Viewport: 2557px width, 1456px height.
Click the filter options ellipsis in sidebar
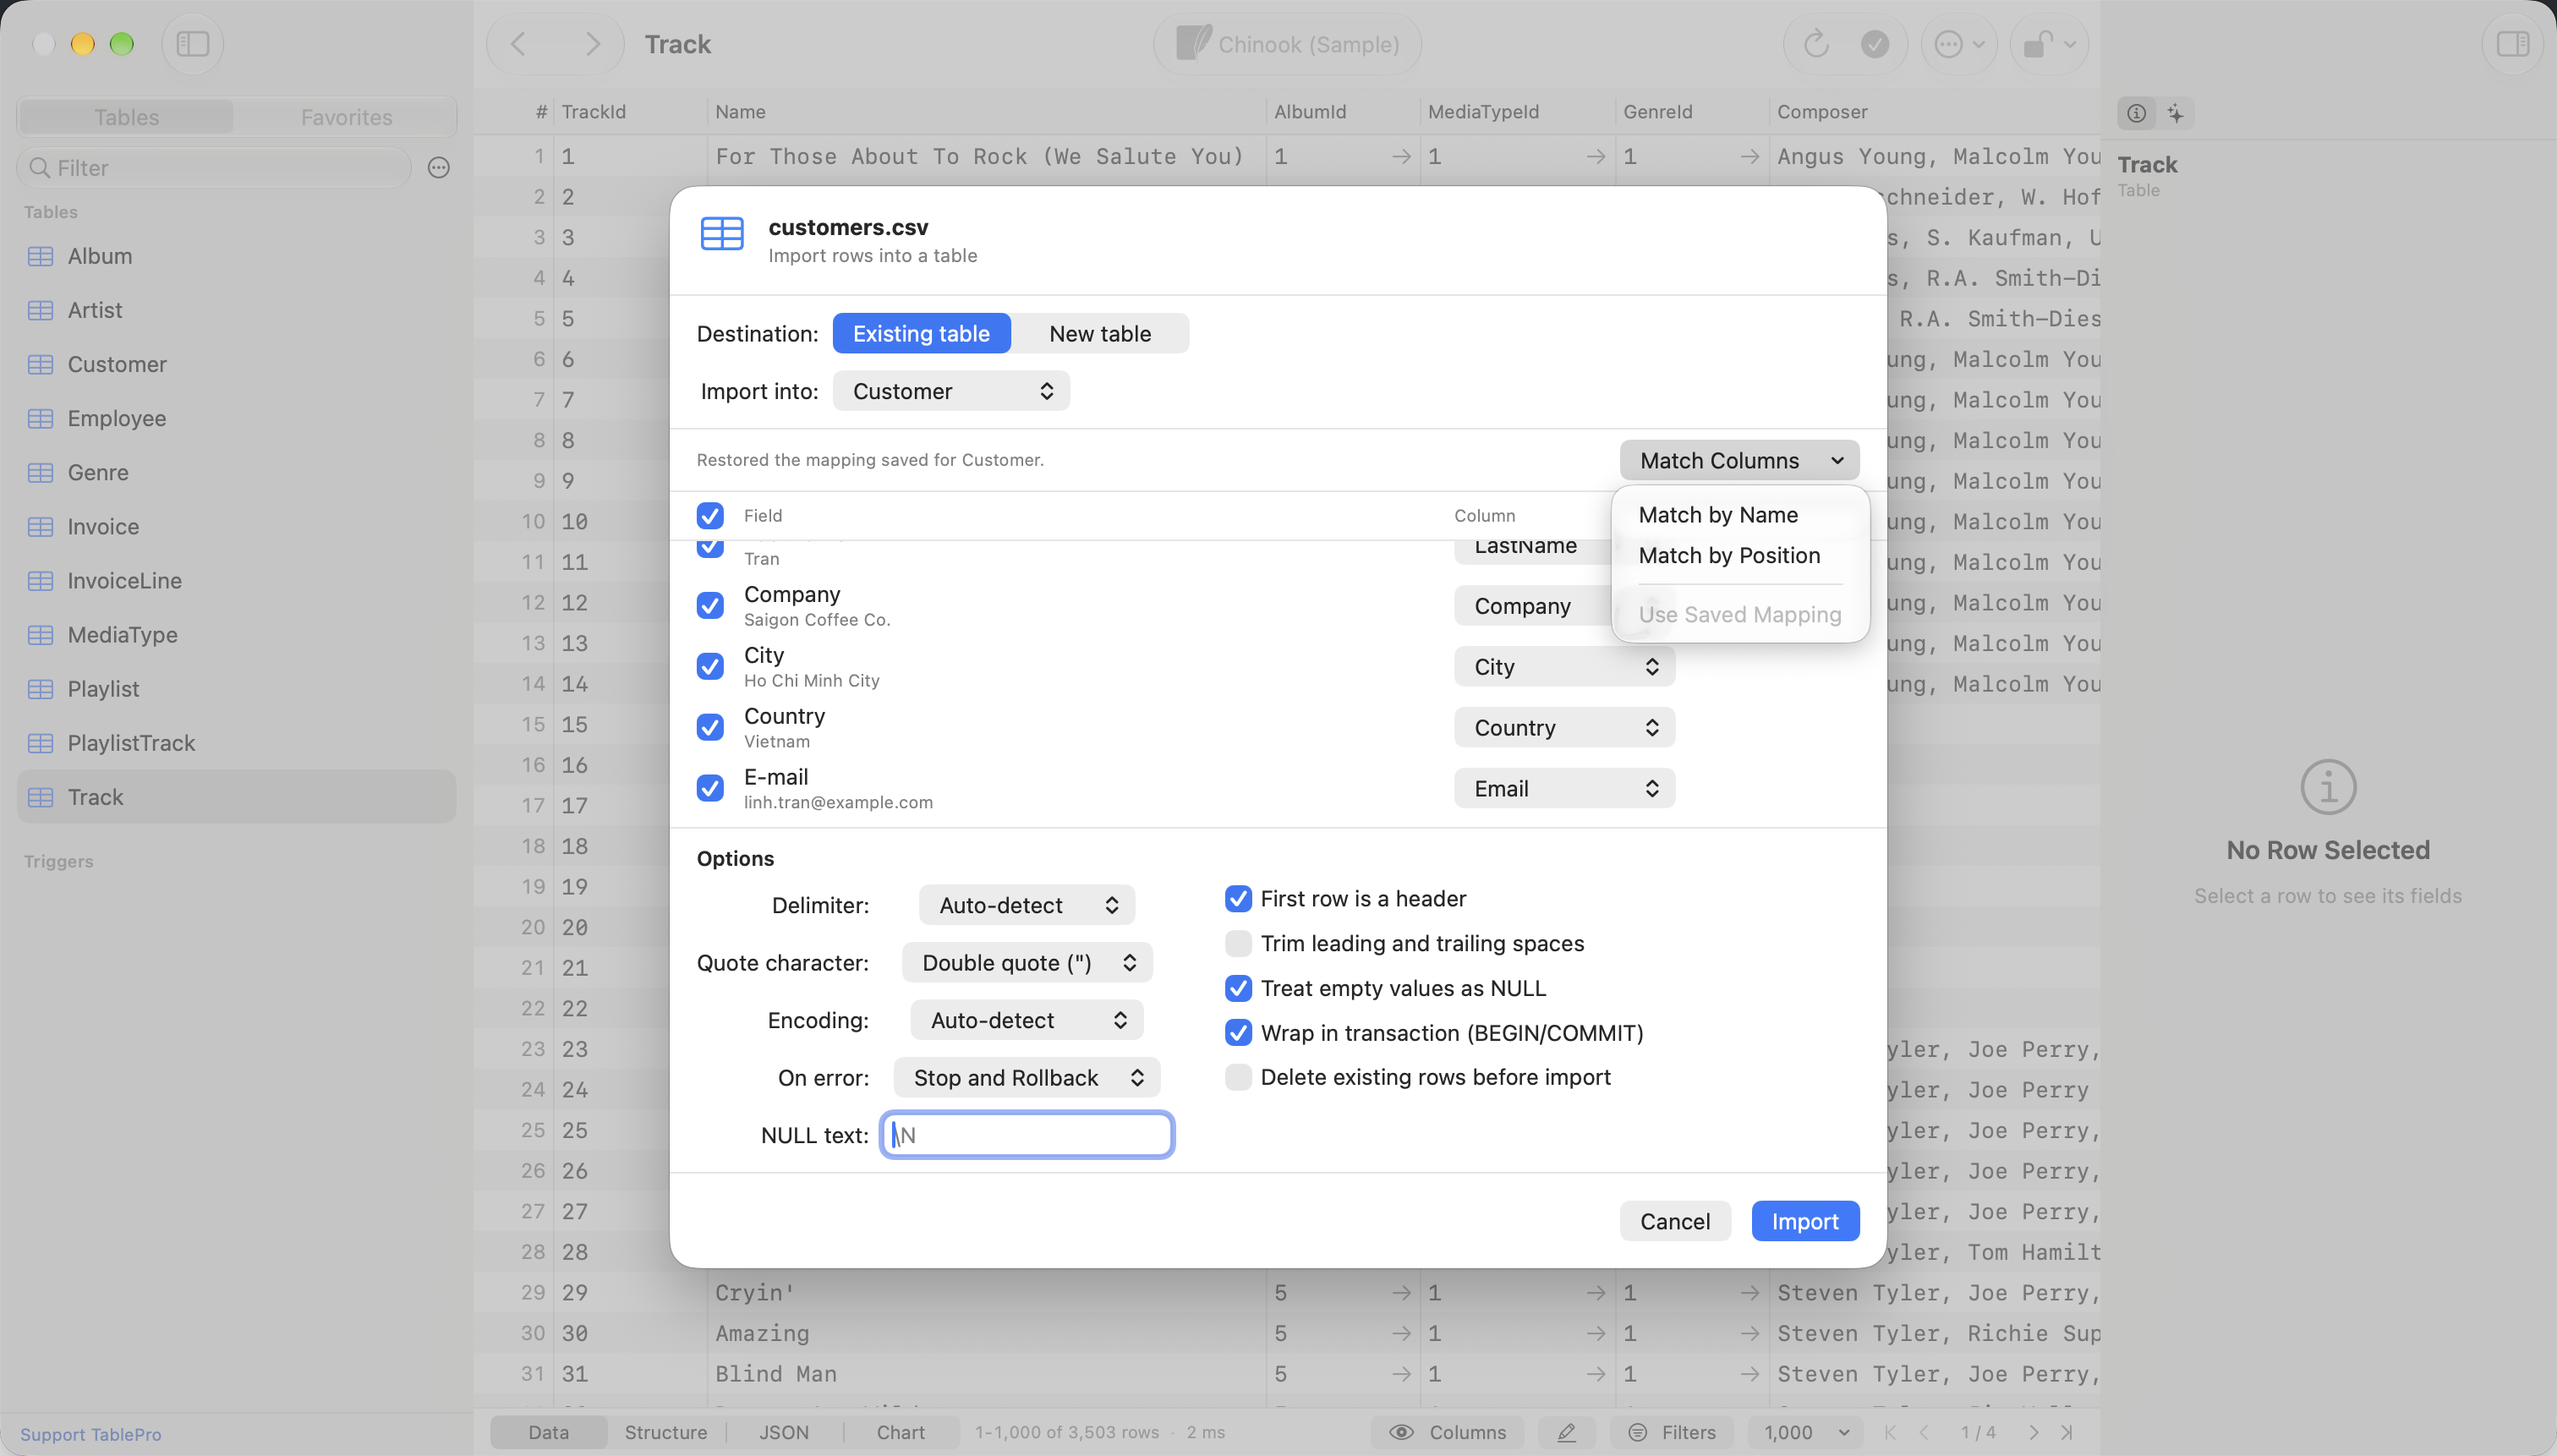point(438,168)
